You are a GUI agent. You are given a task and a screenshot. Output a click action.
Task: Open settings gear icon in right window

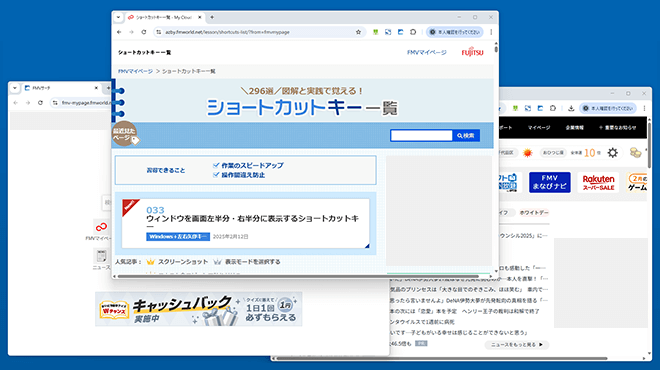click(x=612, y=153)
